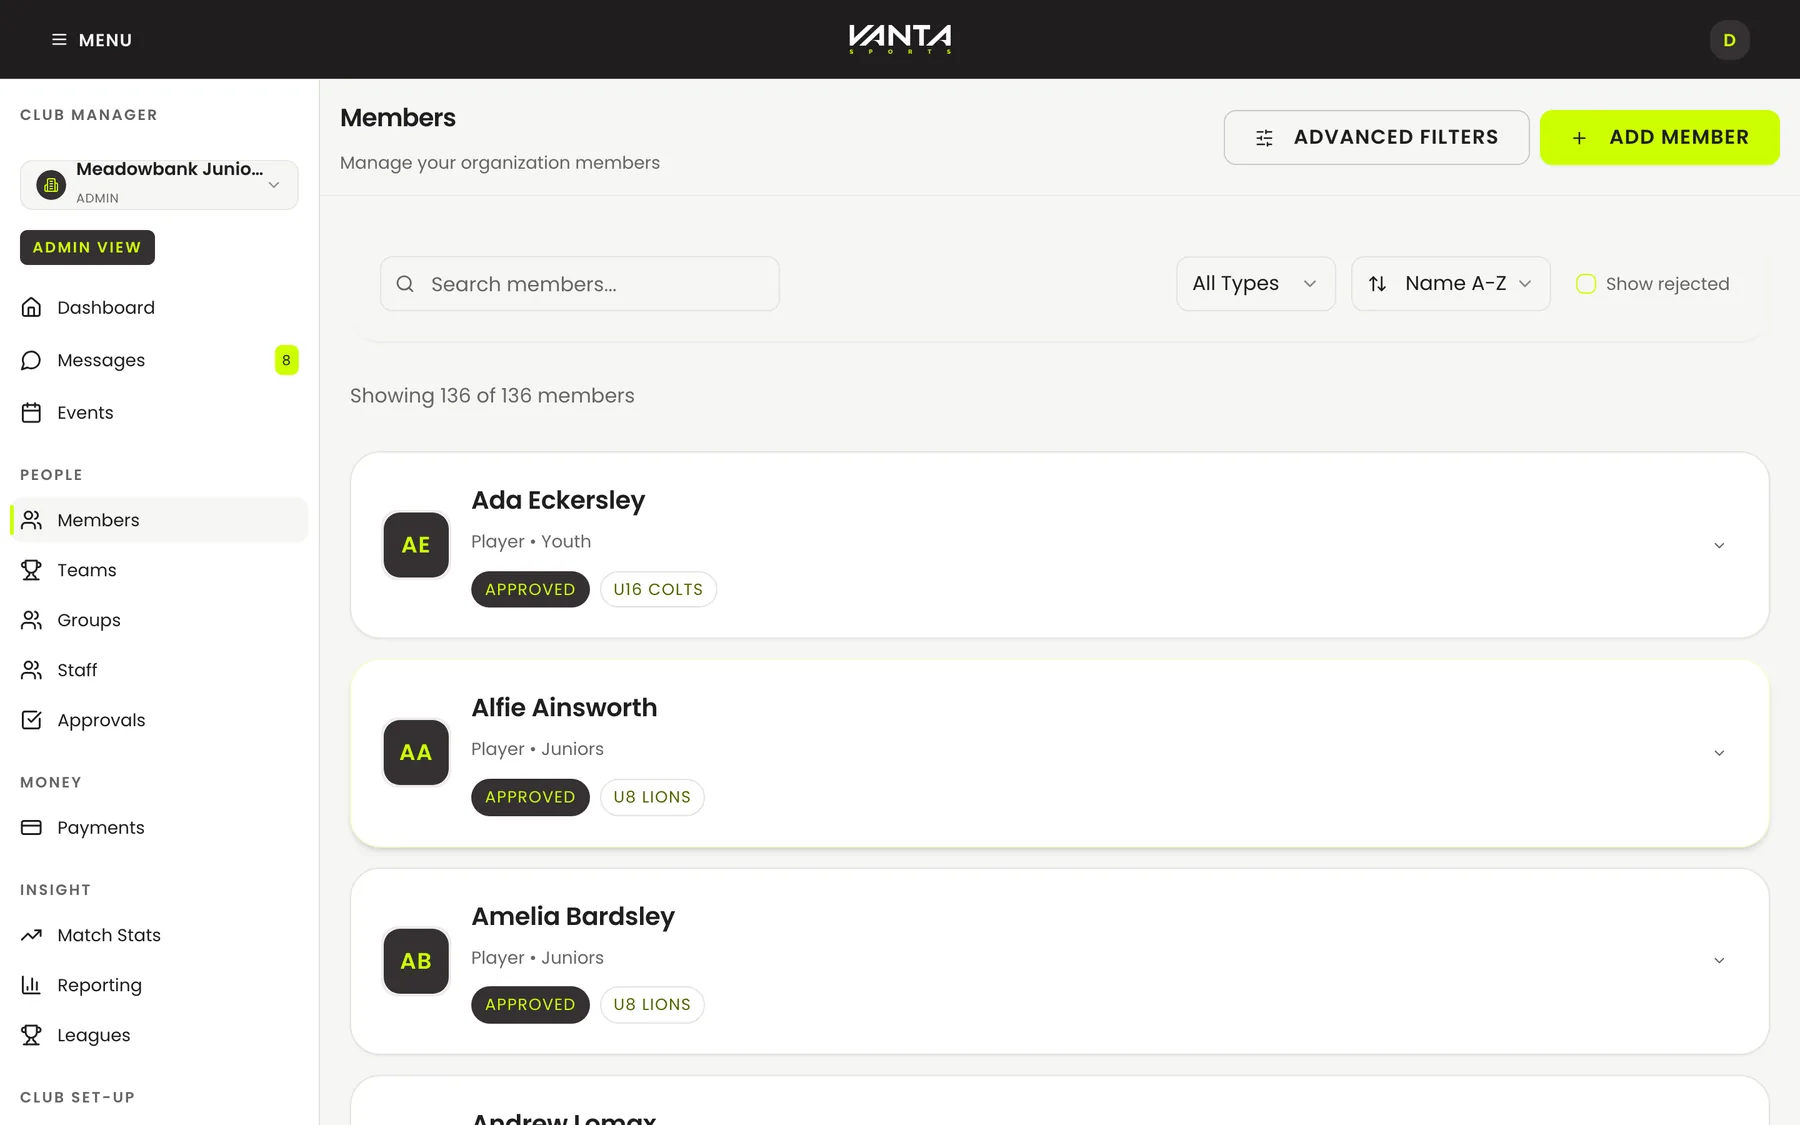The height and width of the screenshot is (1125, 1800).
Task: Click the Showing 136 of 136 members text
Action: [x=492, y=395]
